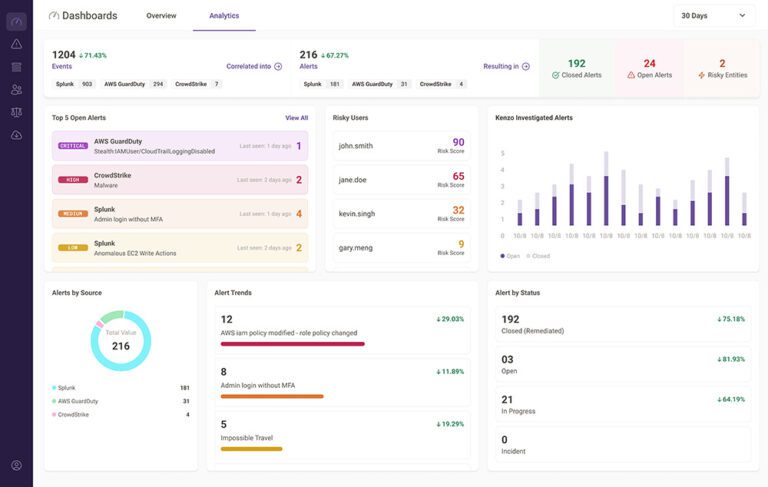
Task: Click View All in Top 5 Open Alerts
Action: coord(296,118)
